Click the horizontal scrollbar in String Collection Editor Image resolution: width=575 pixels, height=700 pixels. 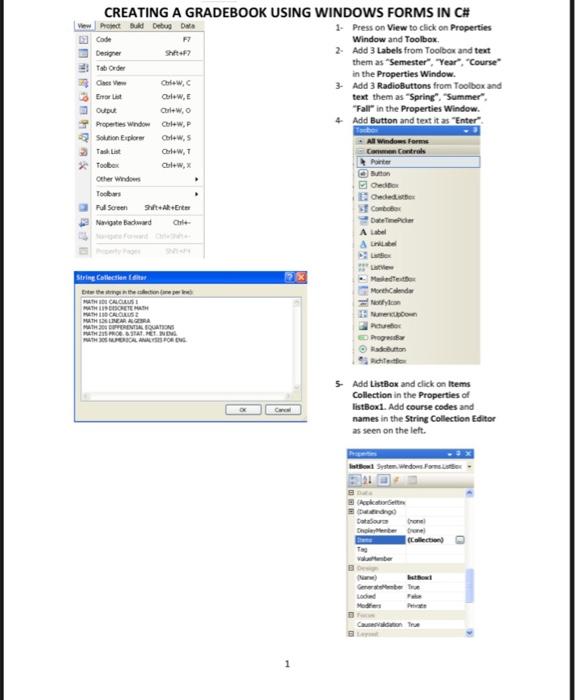click(187, 396)
